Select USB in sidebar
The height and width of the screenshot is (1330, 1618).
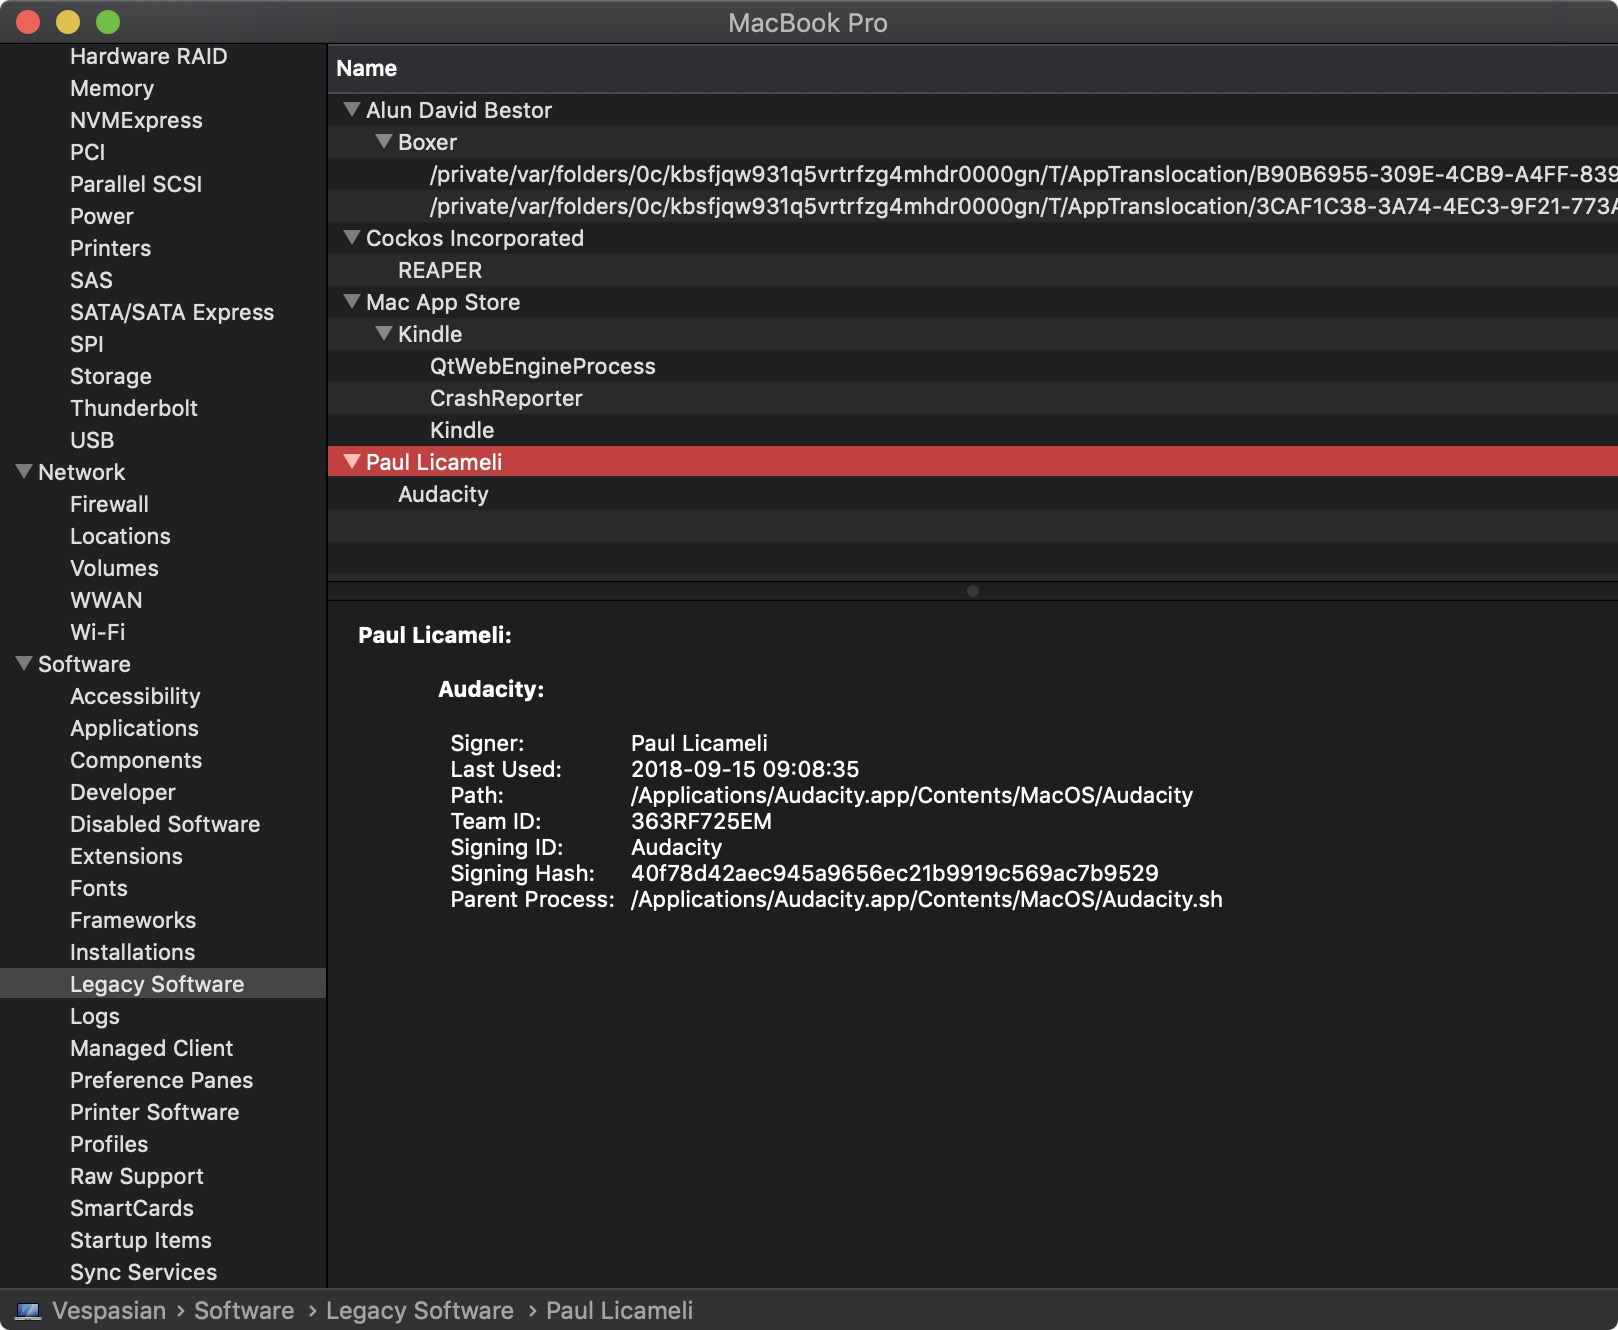click(x=92, y=440)
